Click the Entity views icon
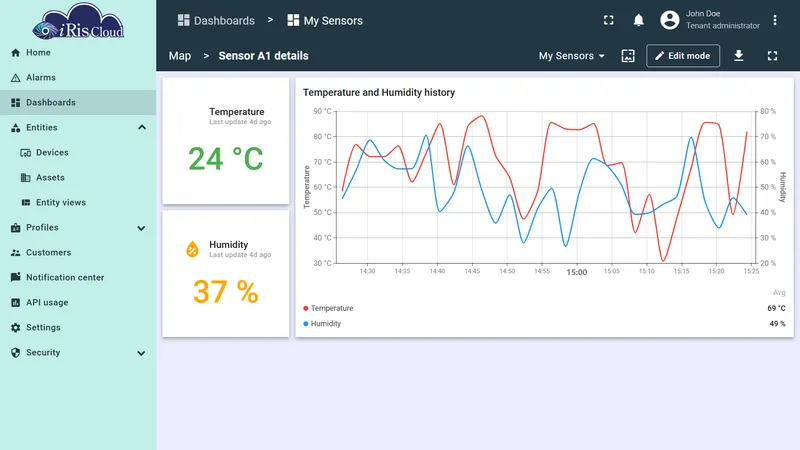The image size is (800, 450). (26, 203)
